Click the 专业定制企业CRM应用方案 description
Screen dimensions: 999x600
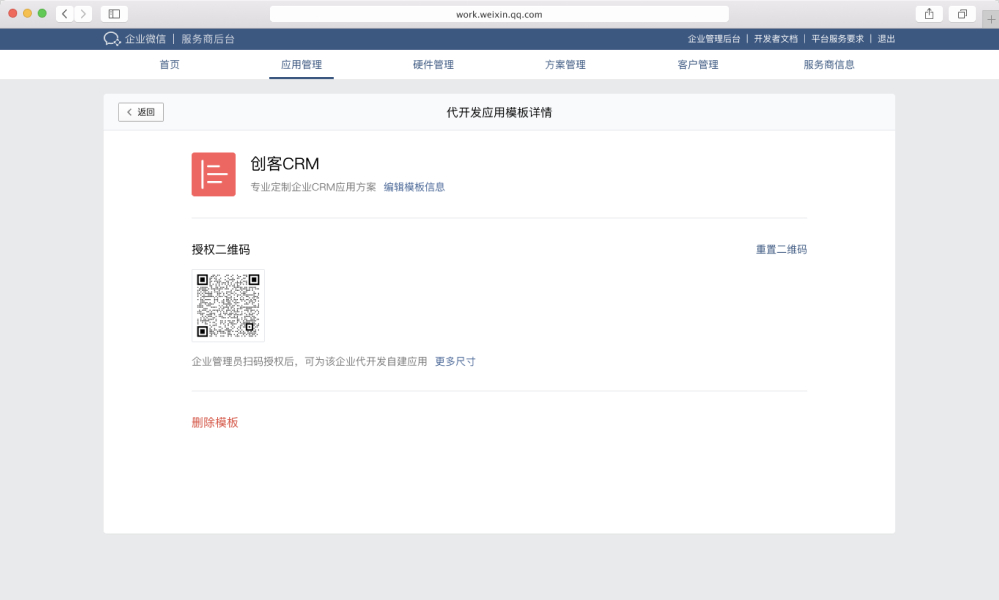[313, 187]
